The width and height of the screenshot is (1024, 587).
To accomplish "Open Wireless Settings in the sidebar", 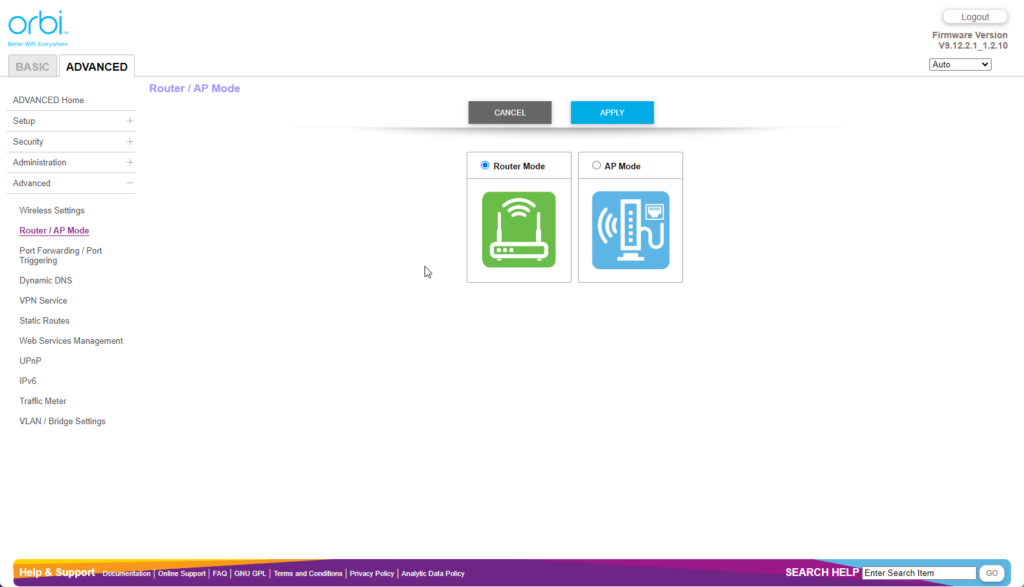I will (x=52, y=211).
